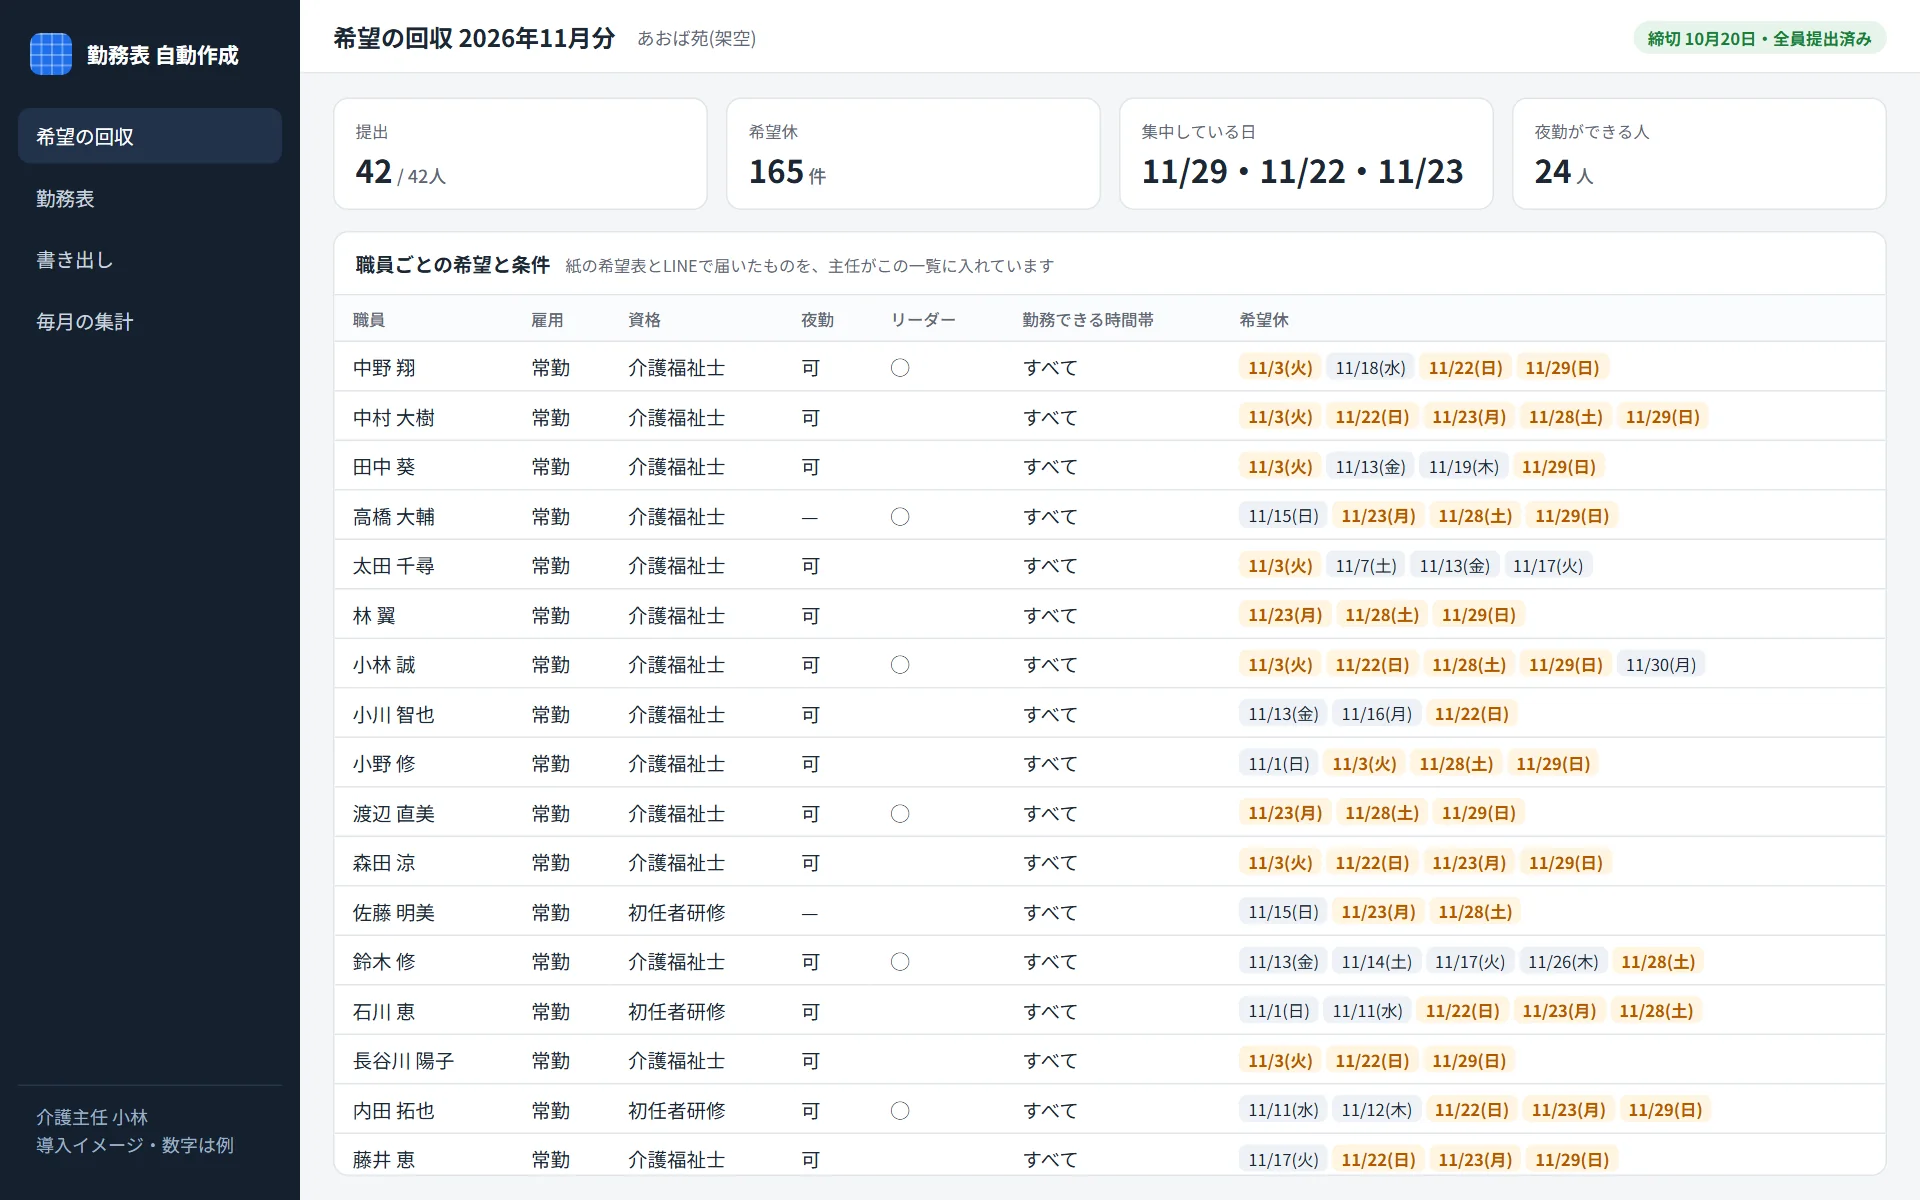
Task: Select the 夜勤ができる人 24人 card
Action: click(x=1699, y=153)
